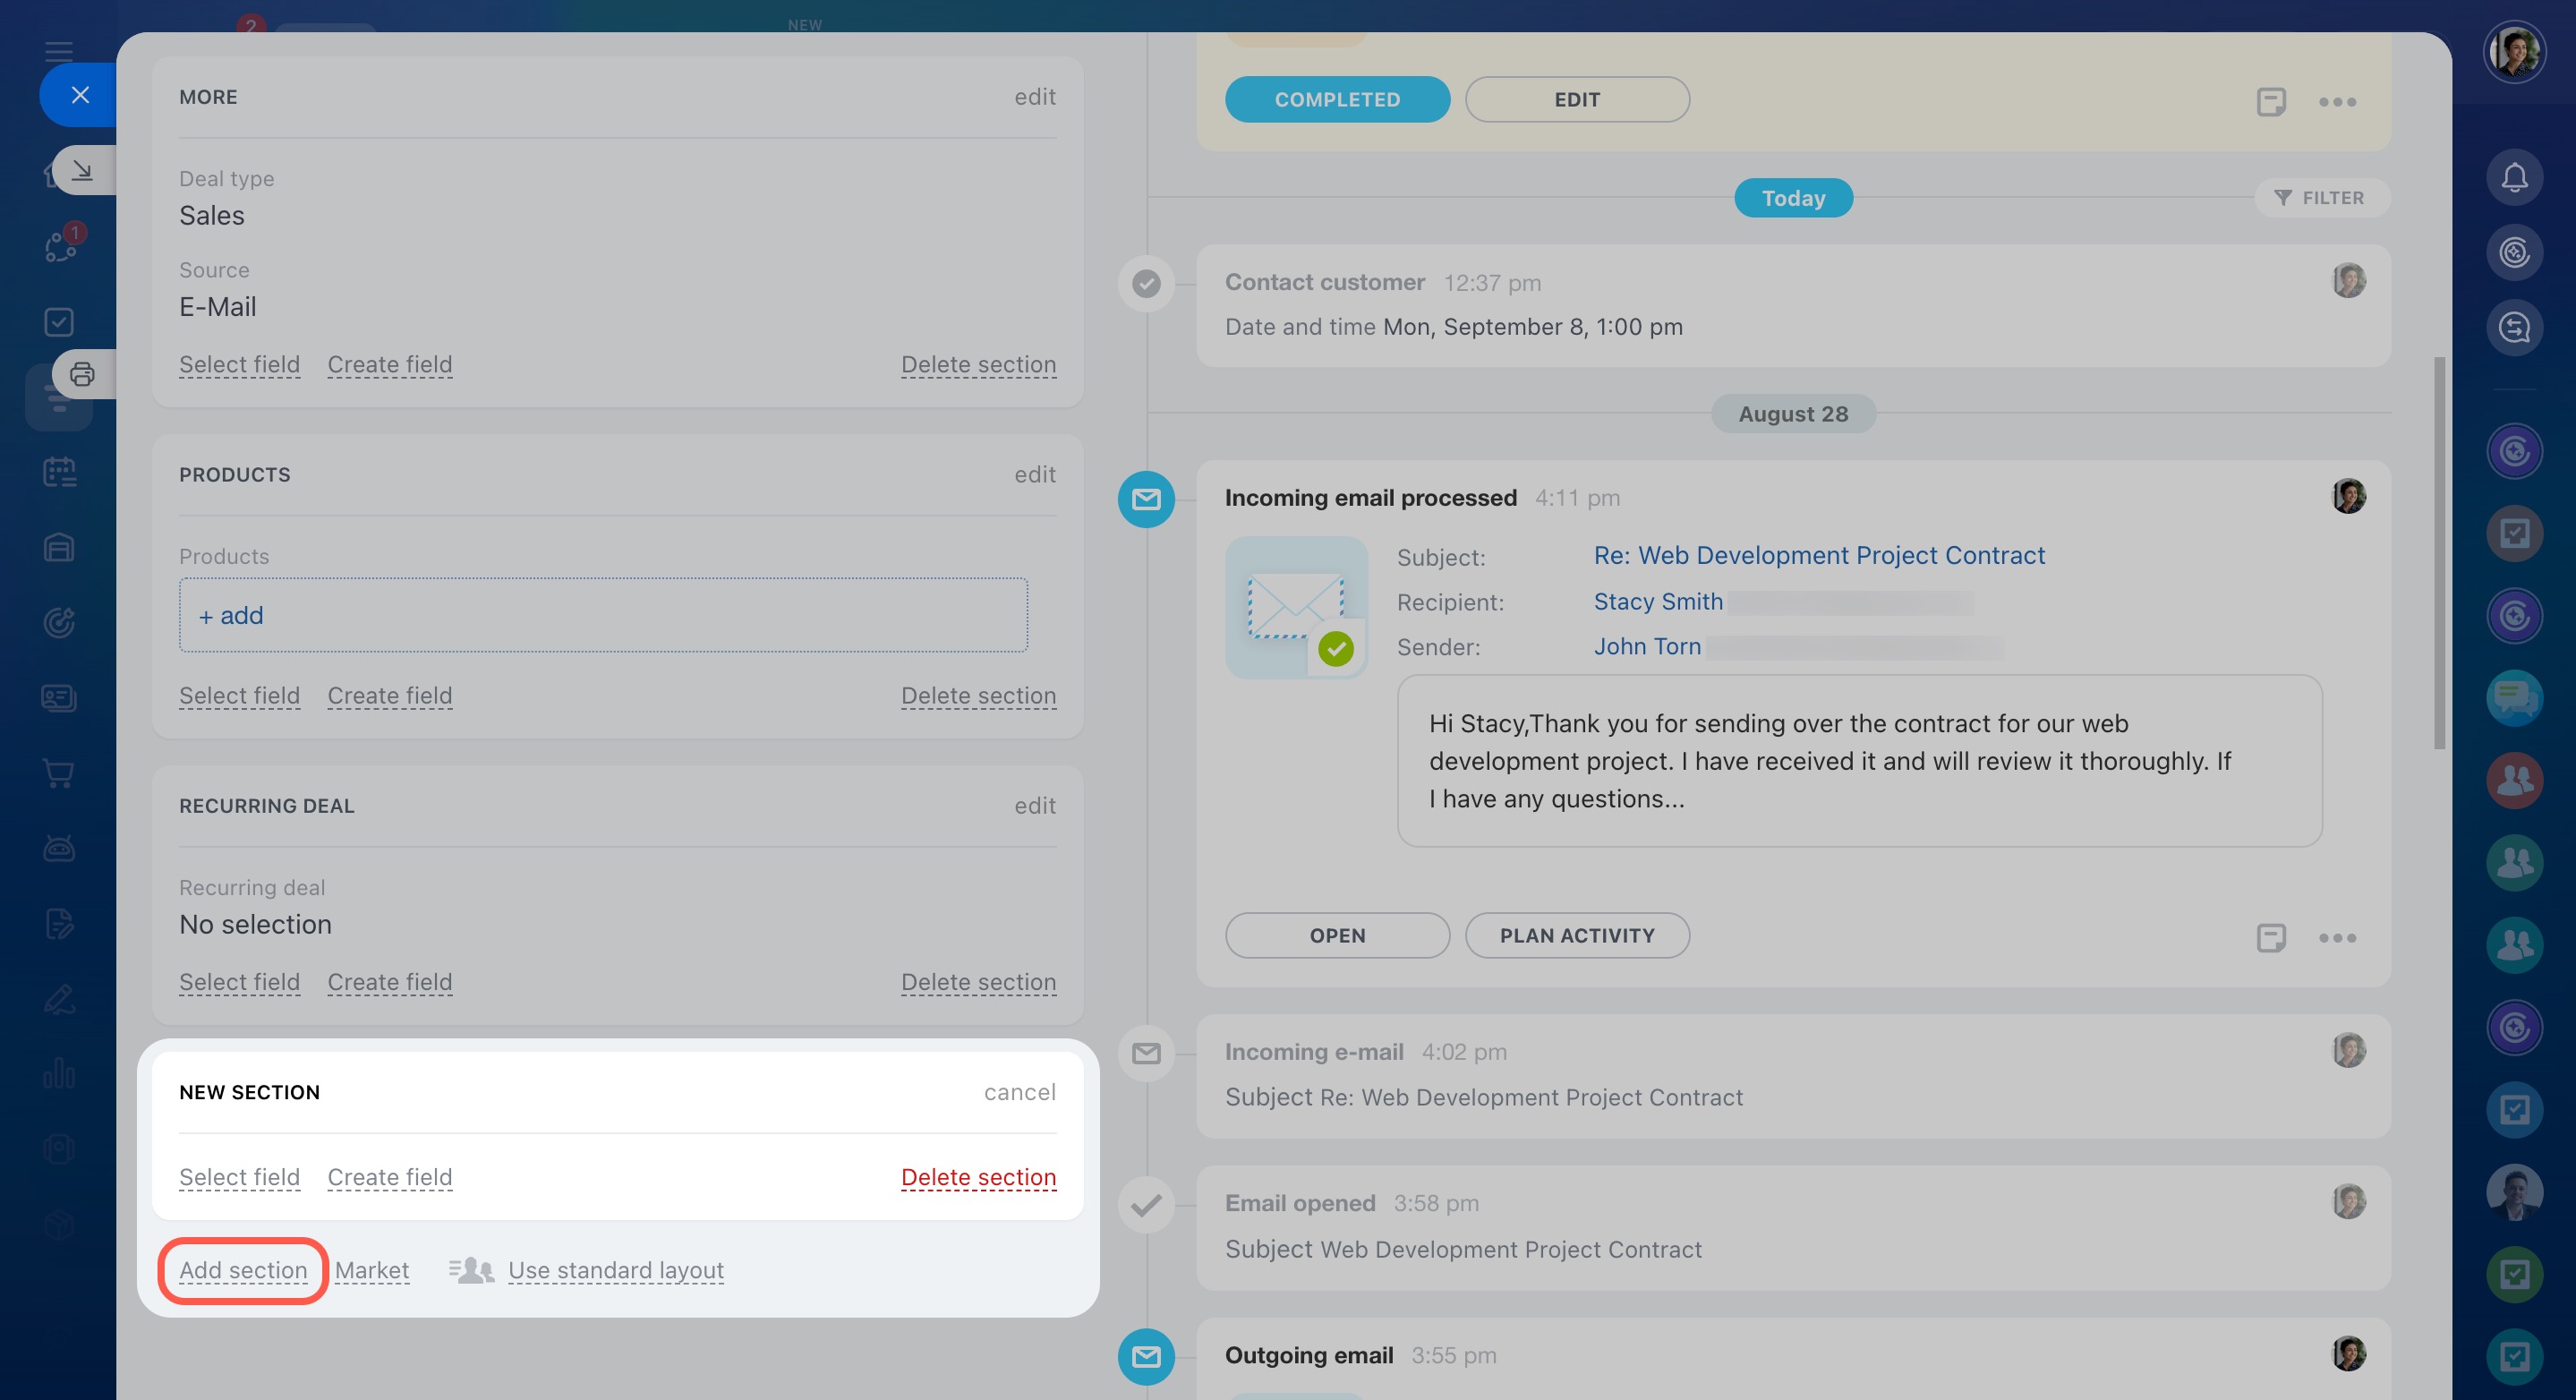Click the incoming email envelope thumbnail
This screenshot has height=1400, width=2576.
click(x=1296, y=608)
